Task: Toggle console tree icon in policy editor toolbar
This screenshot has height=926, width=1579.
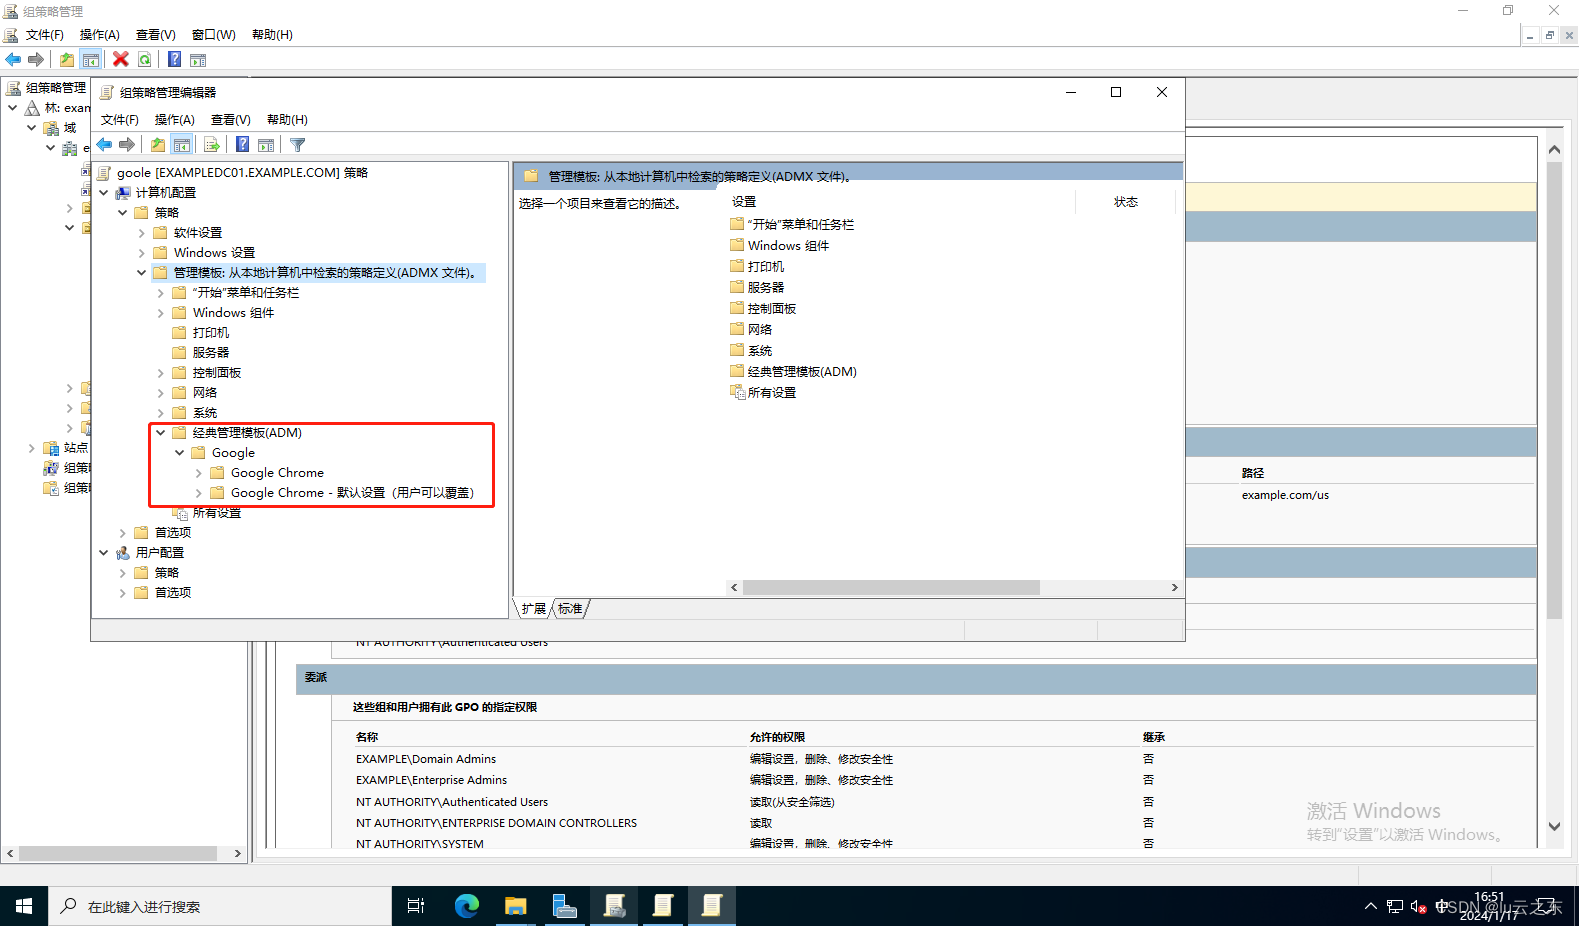Action: 182,145
